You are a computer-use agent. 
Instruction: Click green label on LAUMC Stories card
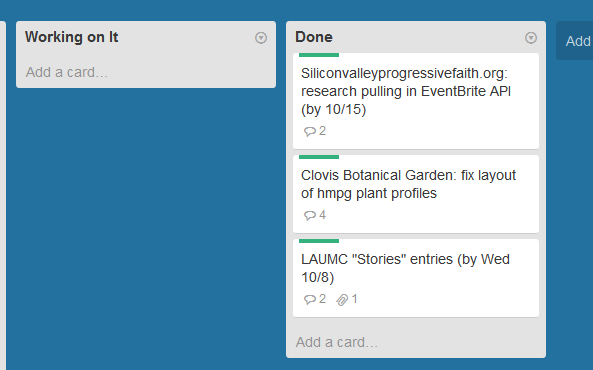tap(319, 241)
